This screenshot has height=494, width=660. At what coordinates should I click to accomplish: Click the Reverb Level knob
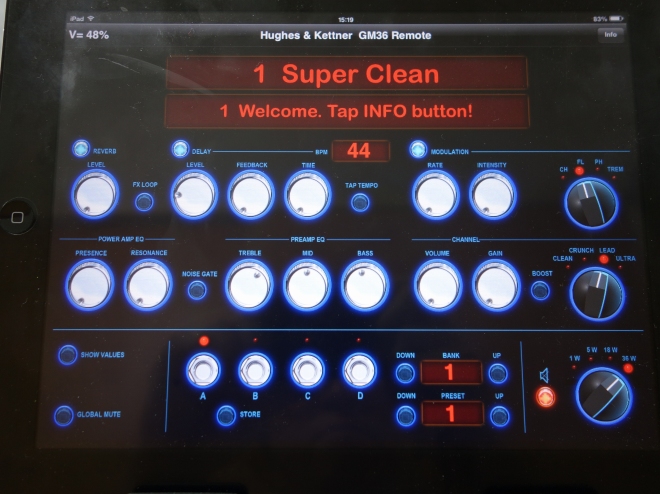pos(95,194)
